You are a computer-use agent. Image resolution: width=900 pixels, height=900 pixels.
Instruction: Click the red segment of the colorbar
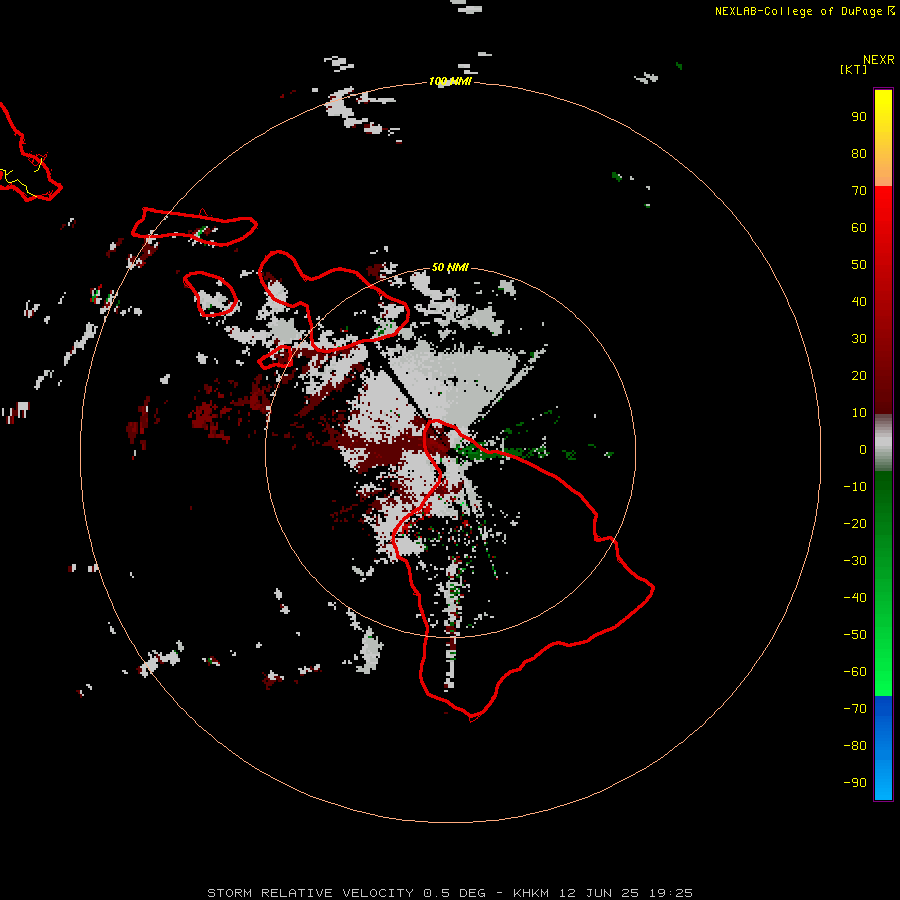coord(883,300)
